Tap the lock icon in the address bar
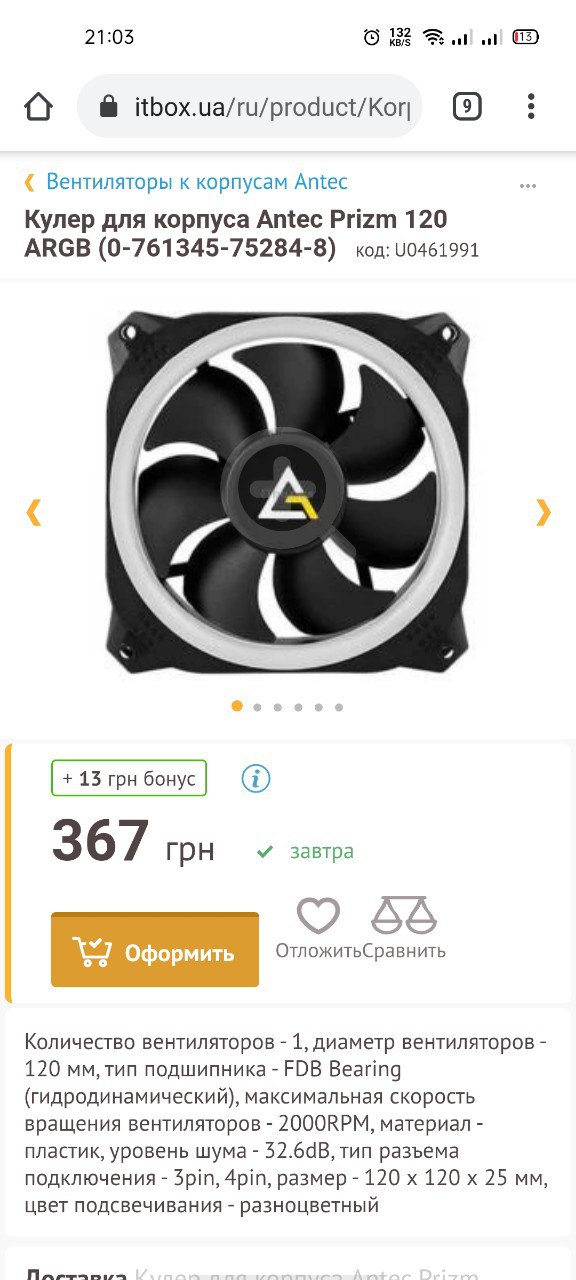Screen dimensions: 576x1280 click(112, 106)
